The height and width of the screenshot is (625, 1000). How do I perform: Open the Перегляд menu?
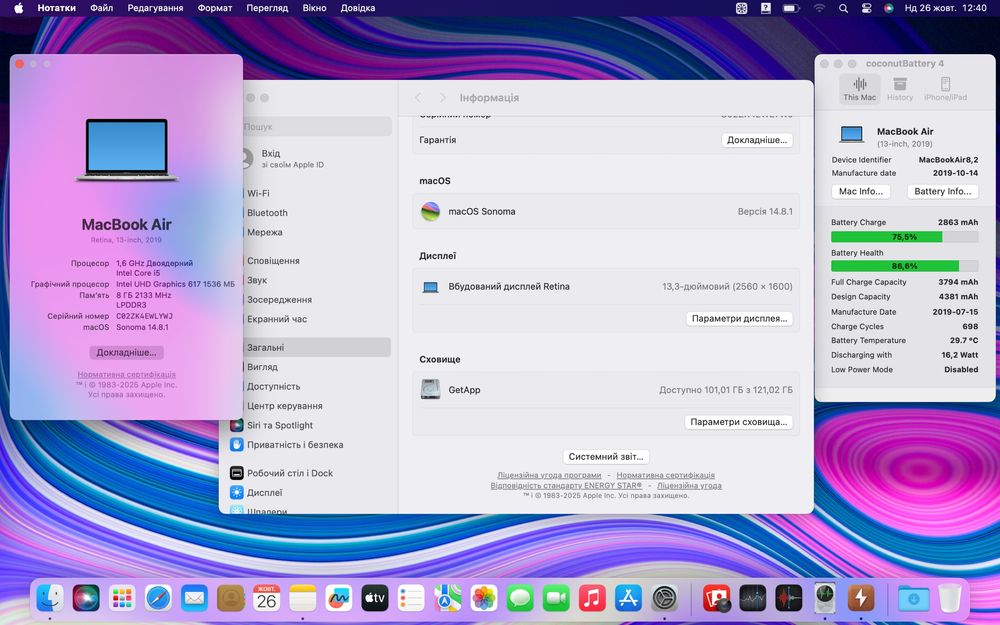[267, 8]
